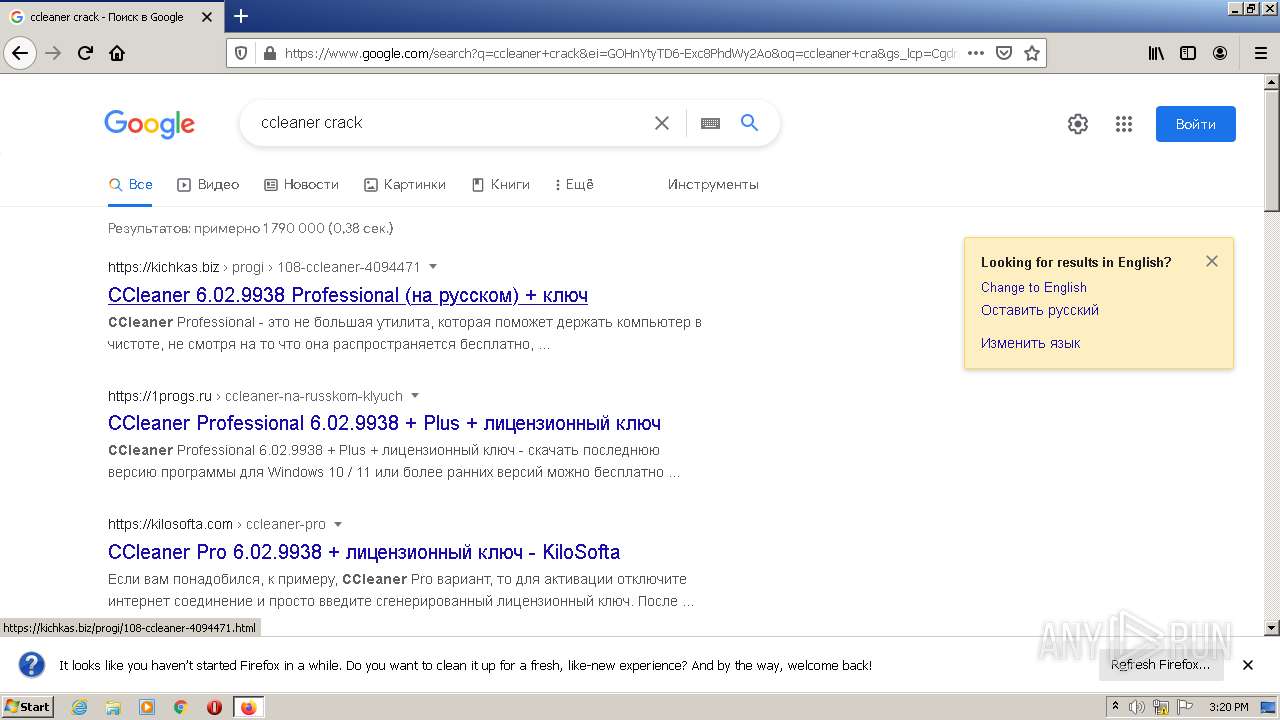Go back to the previous page

coord(21,53)
